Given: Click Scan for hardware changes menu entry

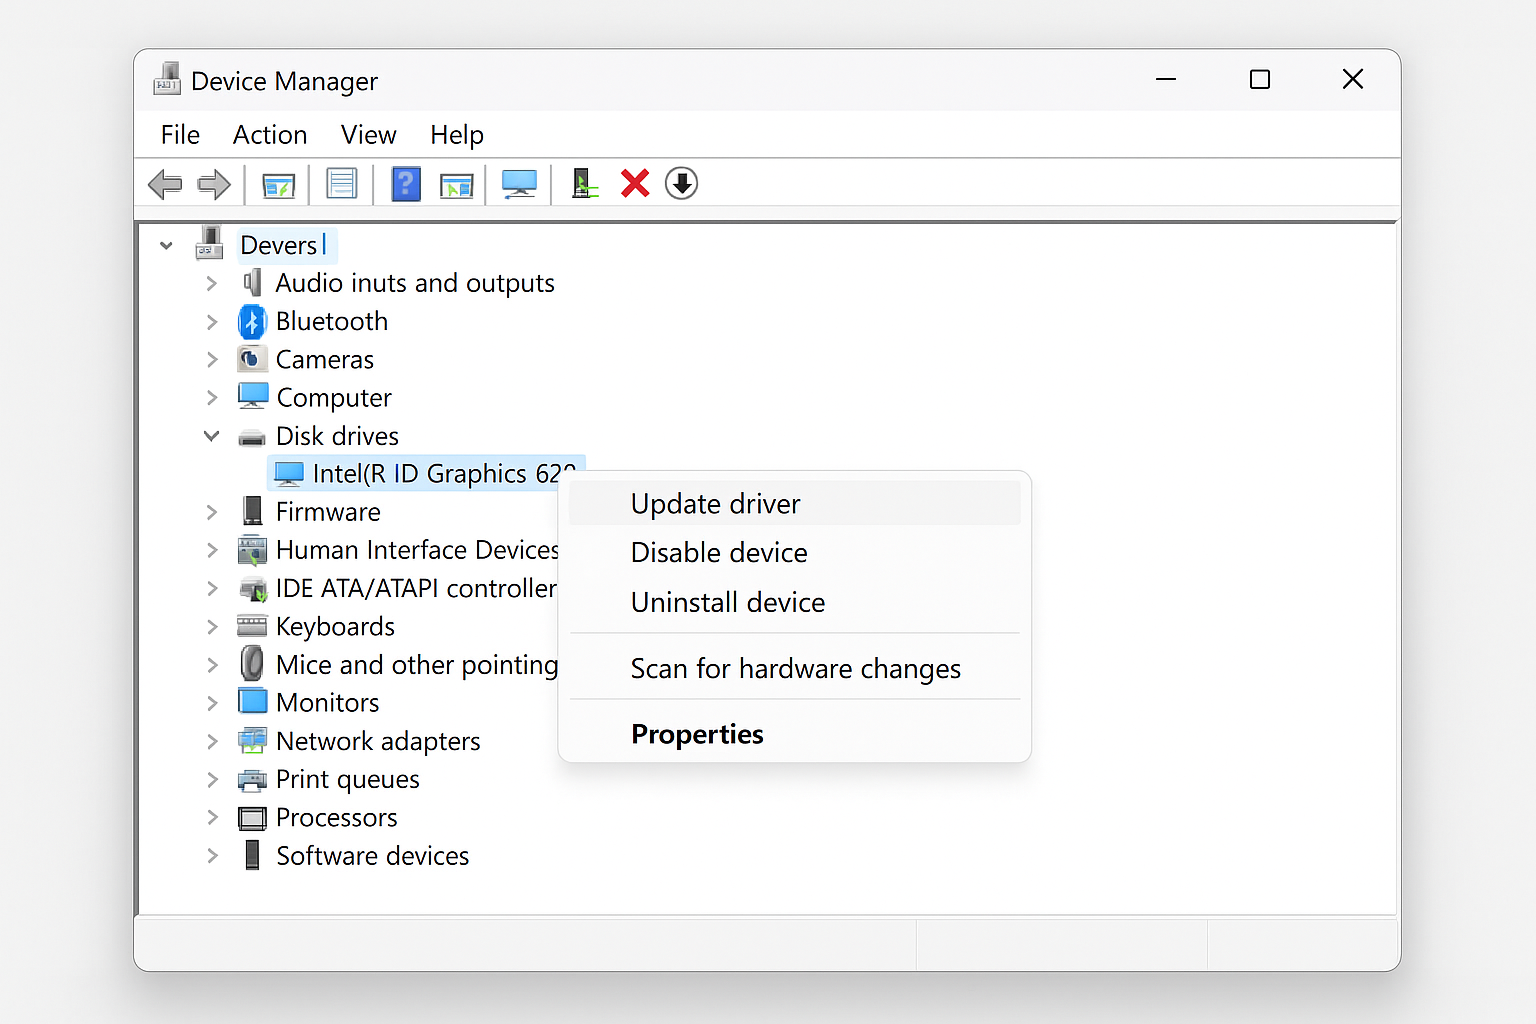Looking at the screenshot, I should [795, 668].
